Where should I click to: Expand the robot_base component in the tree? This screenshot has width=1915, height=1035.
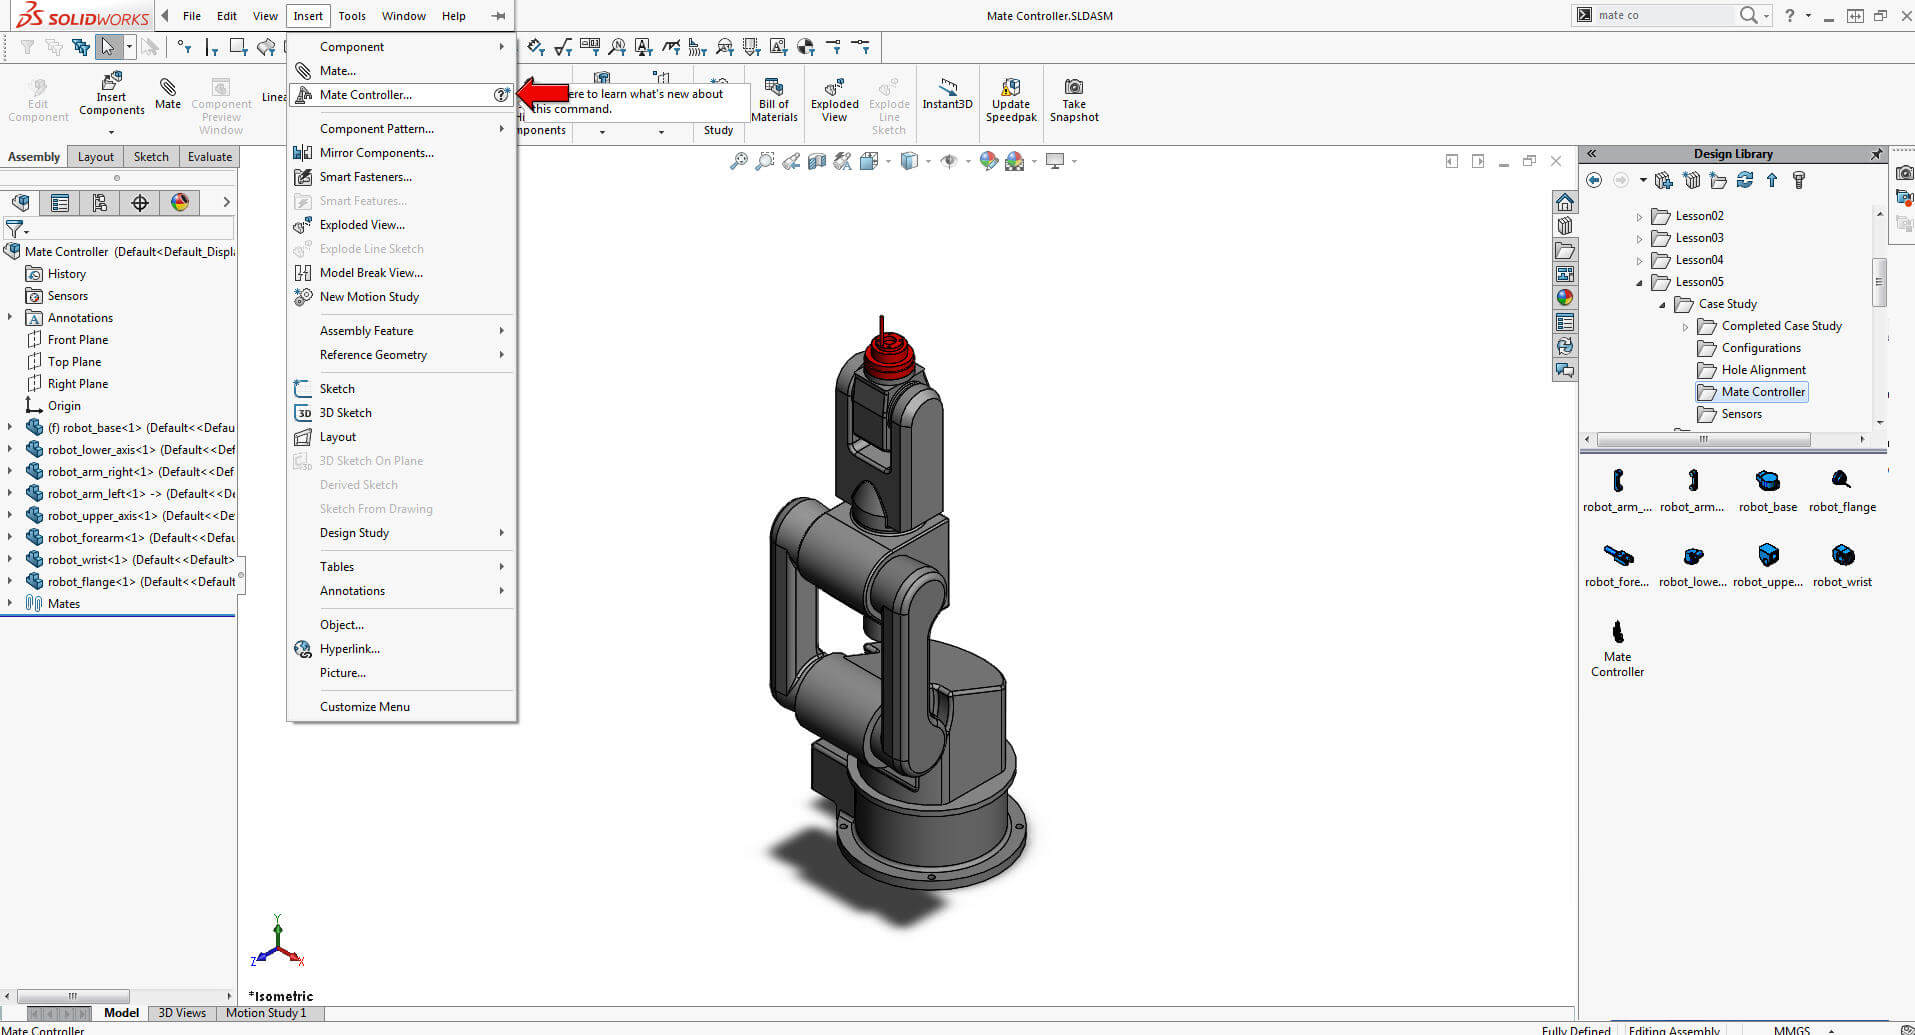click(x=10, y=427)
